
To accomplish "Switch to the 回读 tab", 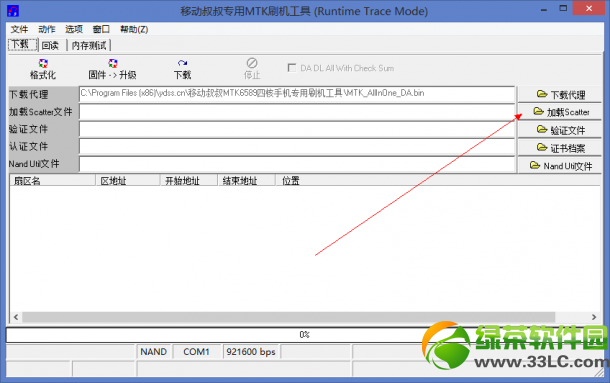I will pyautogui.click(x=50, y=46).
